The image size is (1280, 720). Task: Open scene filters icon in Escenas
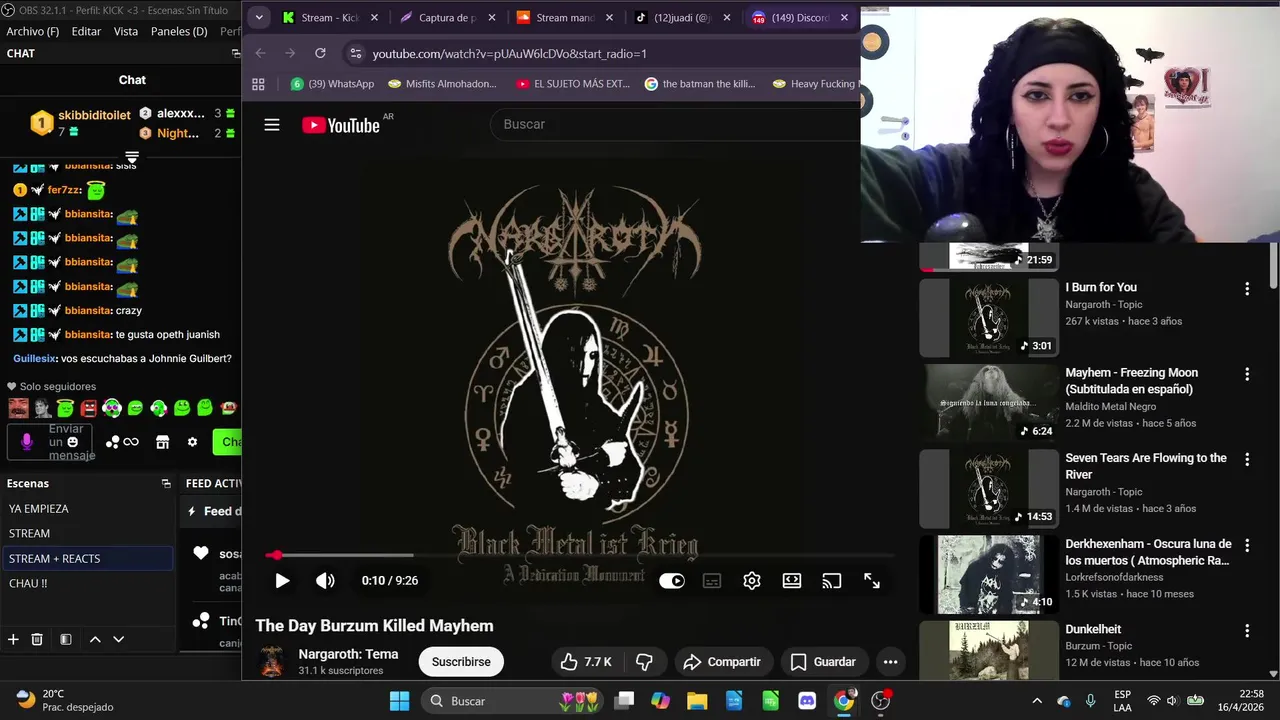65,639
